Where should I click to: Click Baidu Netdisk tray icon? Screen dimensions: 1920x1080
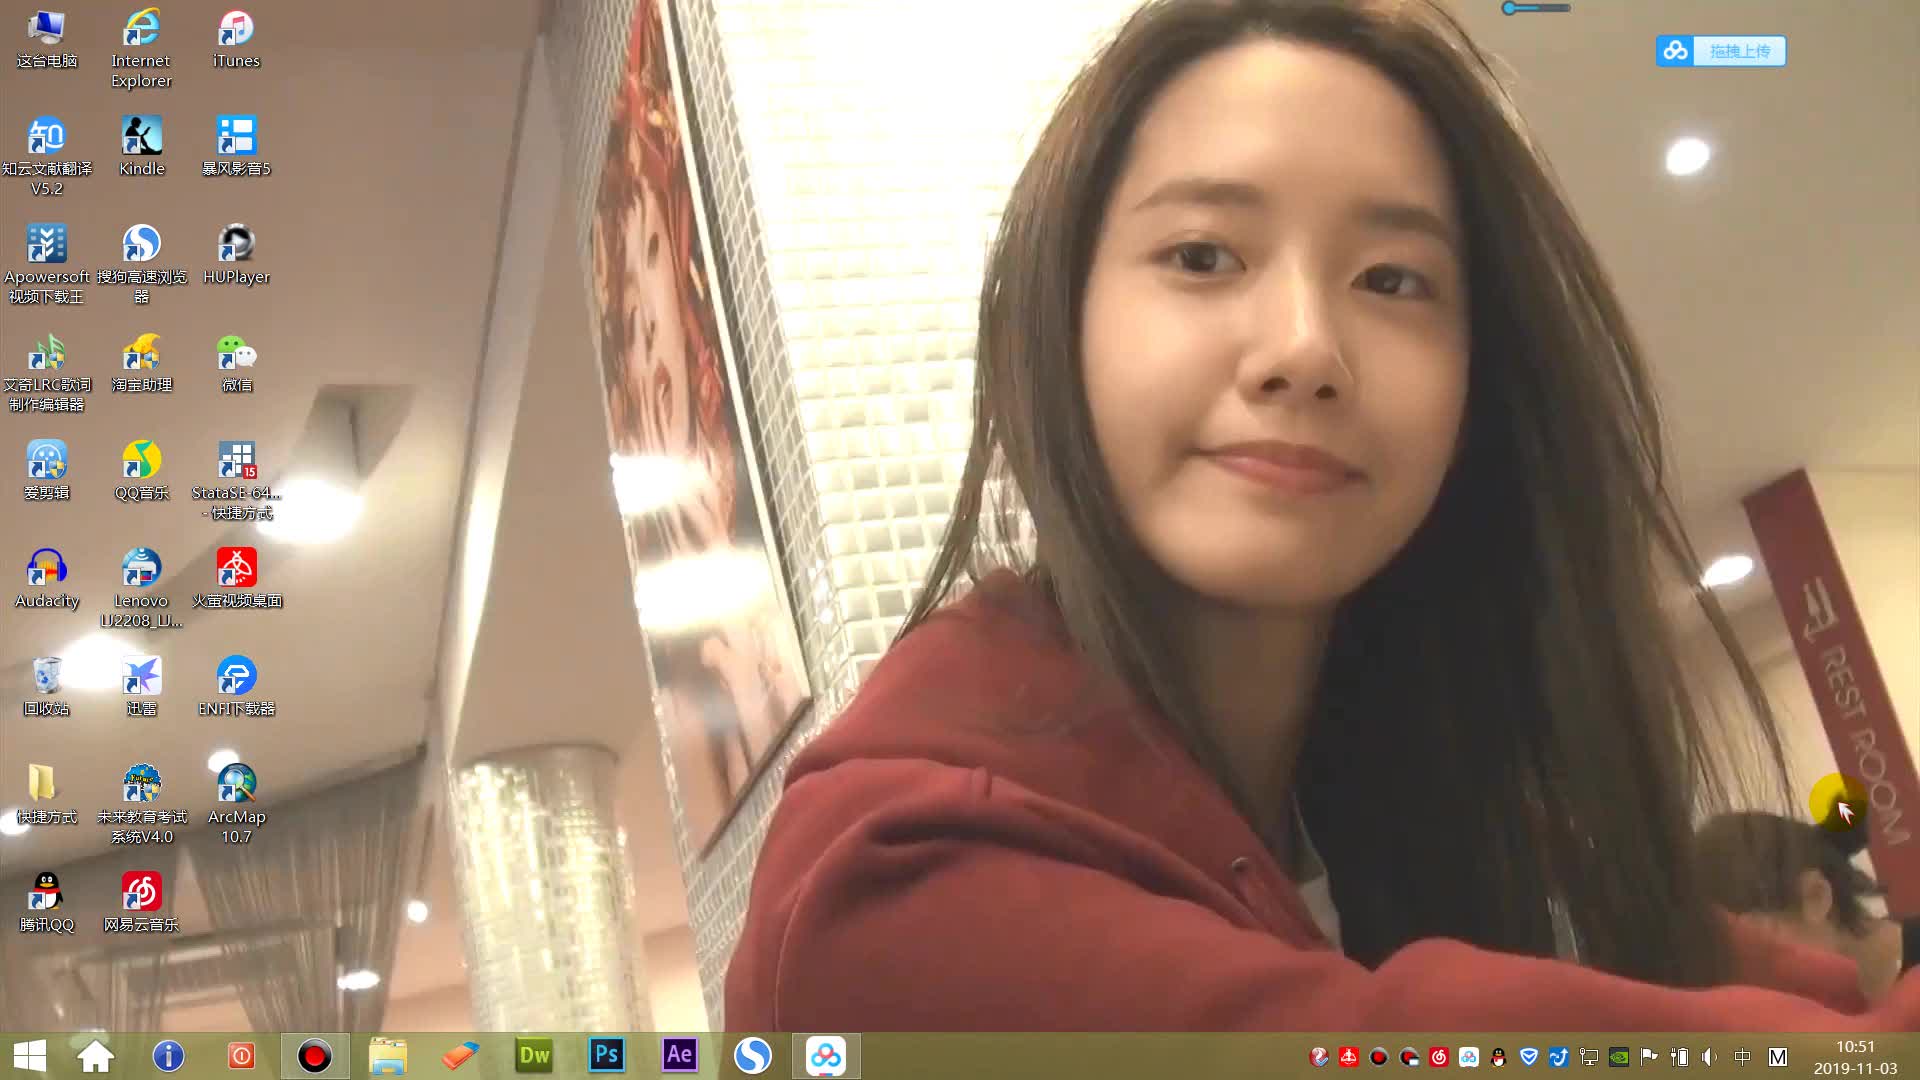click(x=1469, y=1057)
